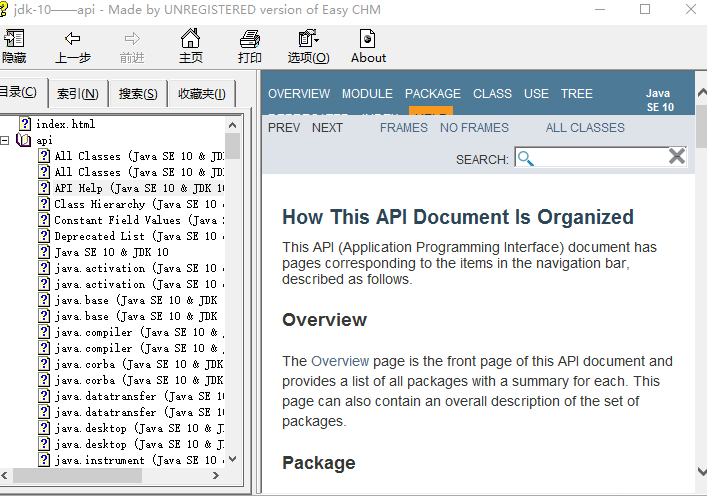
Task: Click the Back (上一步) arrow icon
Action: click(x=72, y=40)
